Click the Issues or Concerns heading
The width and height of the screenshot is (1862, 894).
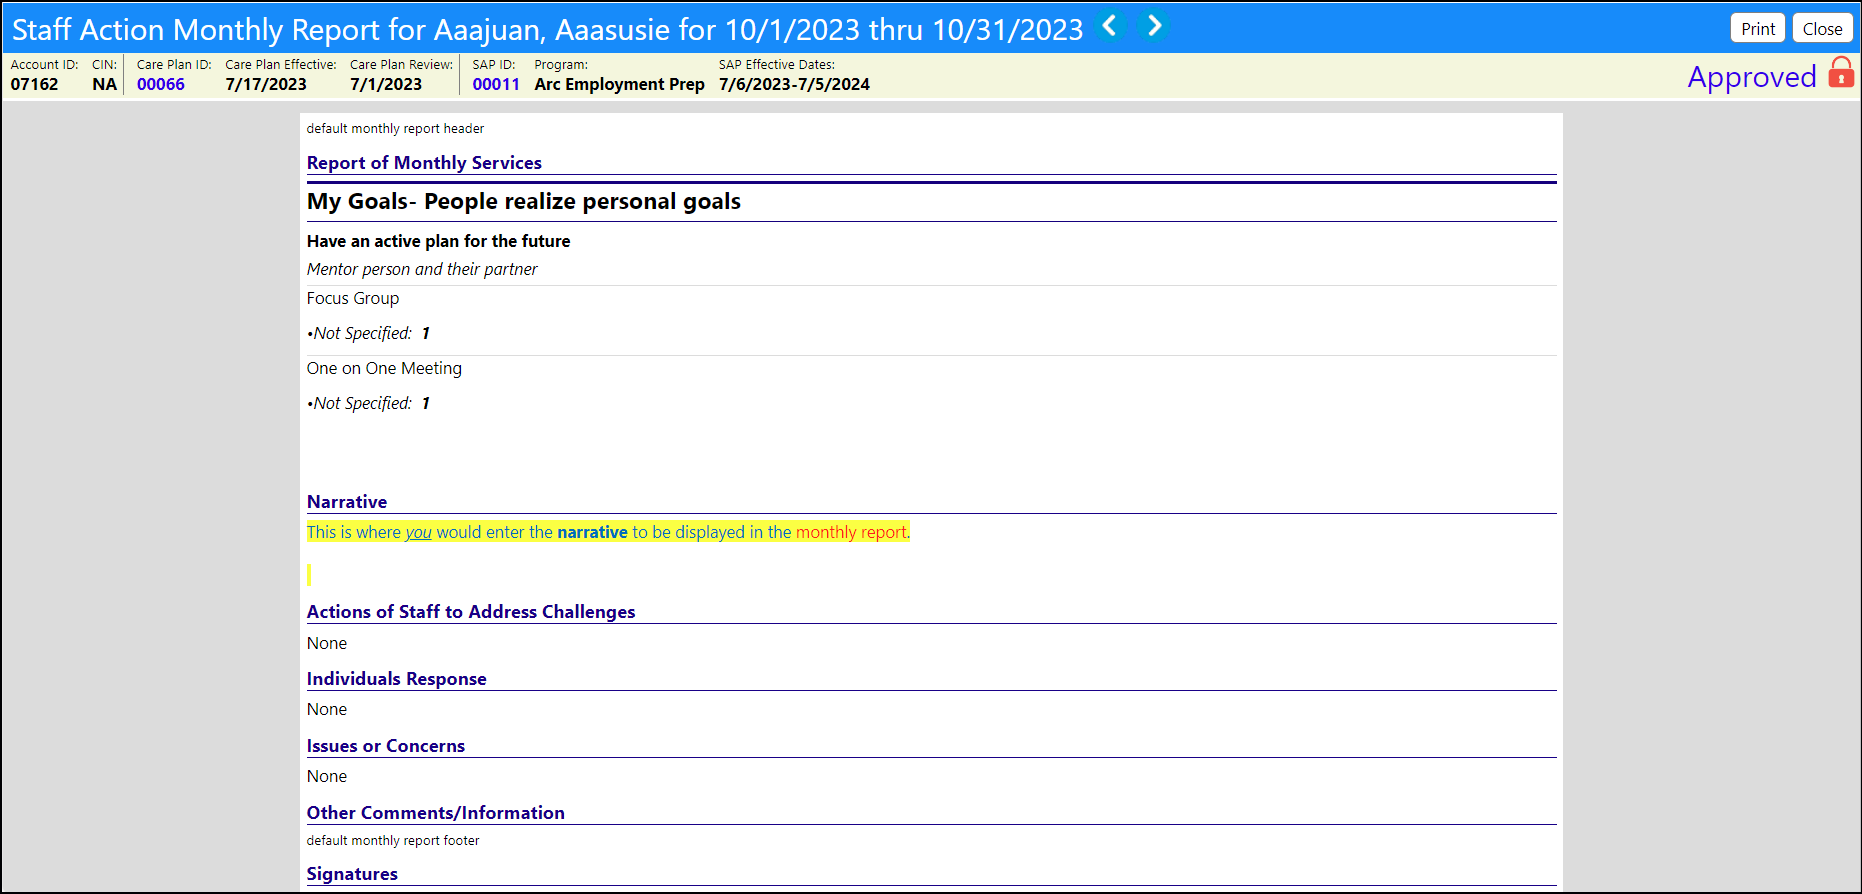(386, 746)
